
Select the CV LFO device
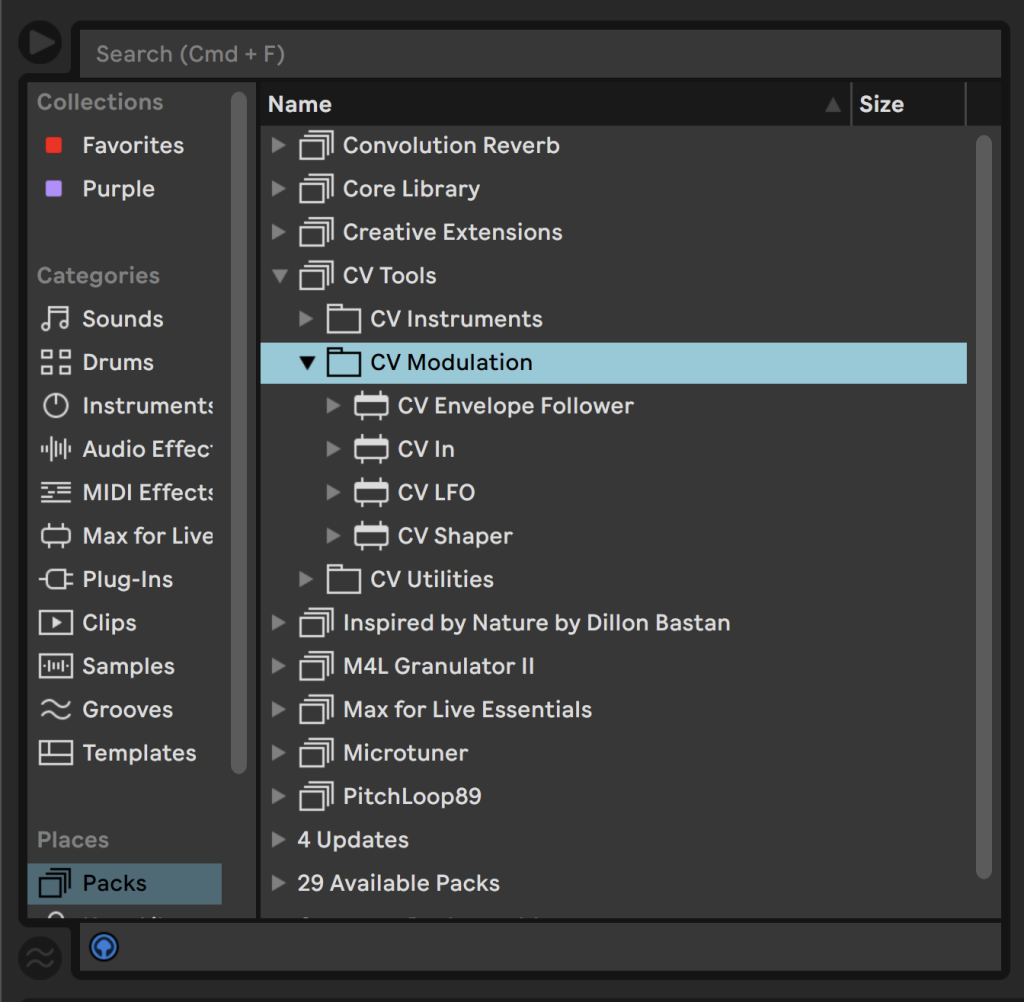[x=436, y=492]
